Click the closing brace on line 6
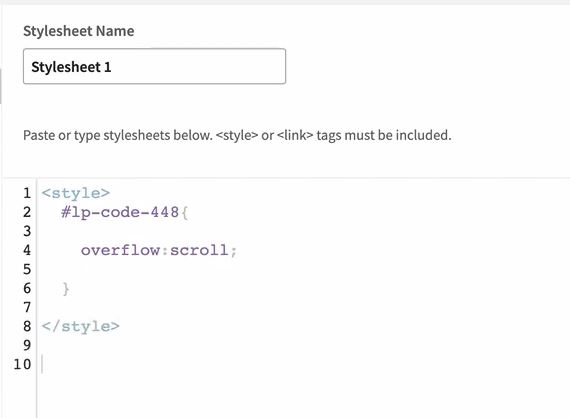 [x=66, y=289]
